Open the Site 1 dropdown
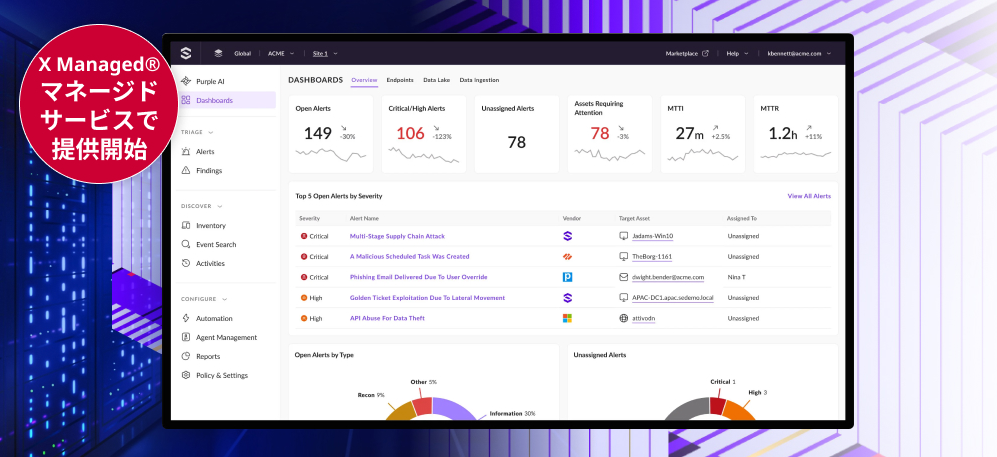997x457 pixels. point(325,53)
